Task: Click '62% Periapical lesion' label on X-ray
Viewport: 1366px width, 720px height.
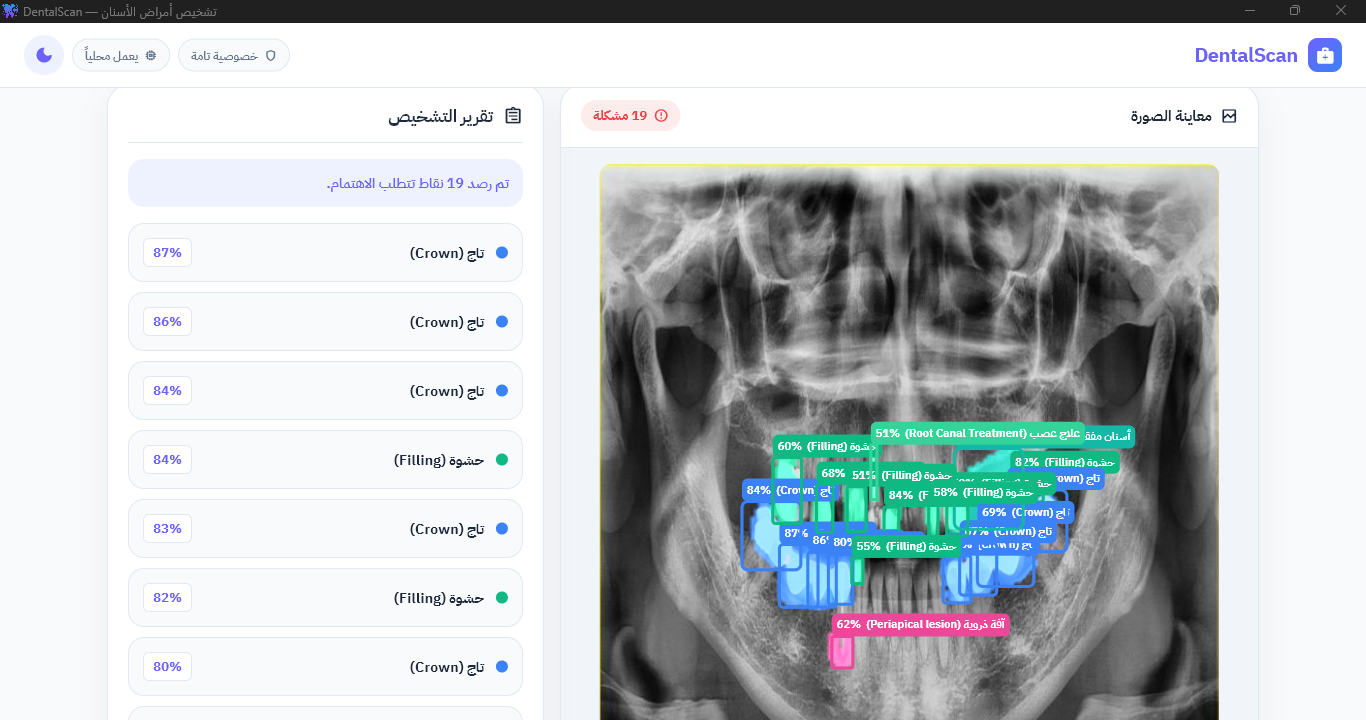Action: click(x=920, y=624)
